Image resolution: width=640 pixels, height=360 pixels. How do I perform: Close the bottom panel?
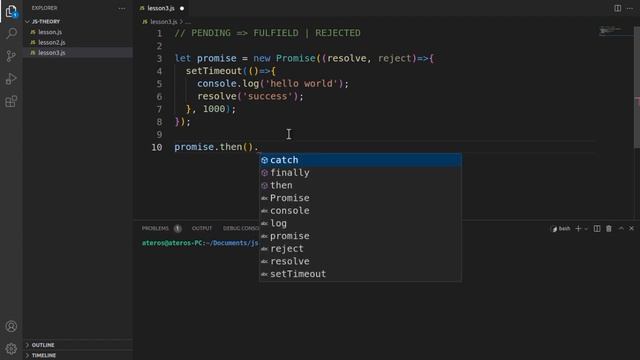point(631,229)
